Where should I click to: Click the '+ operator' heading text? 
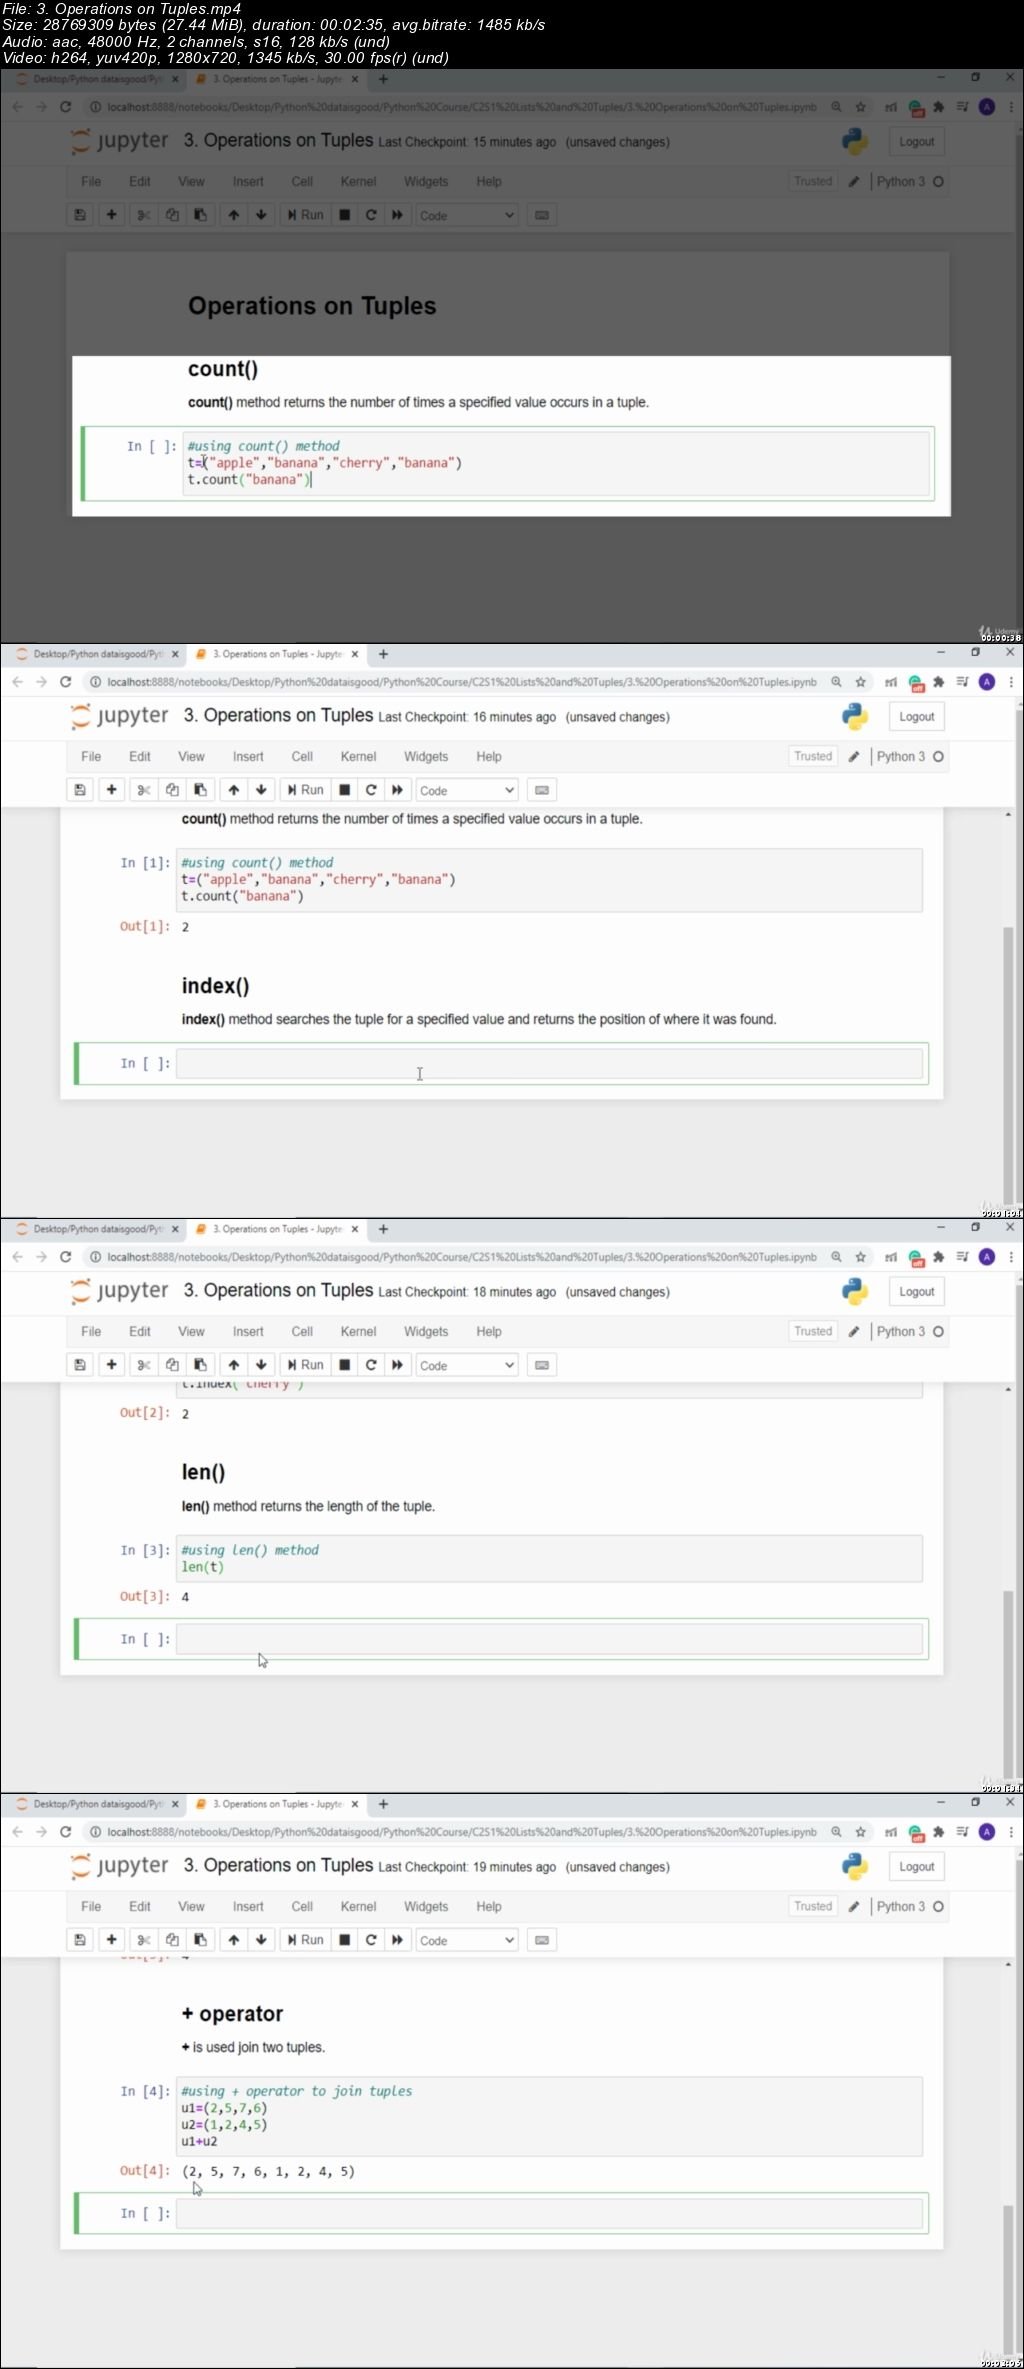pyautogui.click(x=232, y=2014)
